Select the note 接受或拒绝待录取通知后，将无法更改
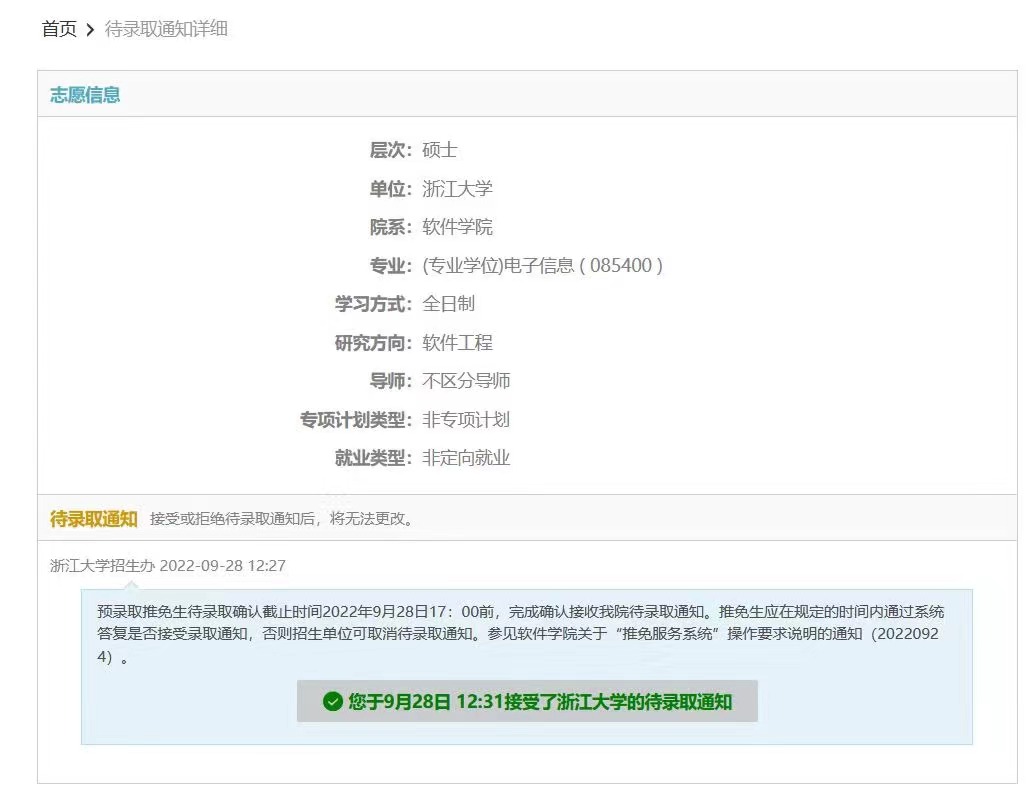Viewport: 1036px width, 805px height. click(281, 519)
